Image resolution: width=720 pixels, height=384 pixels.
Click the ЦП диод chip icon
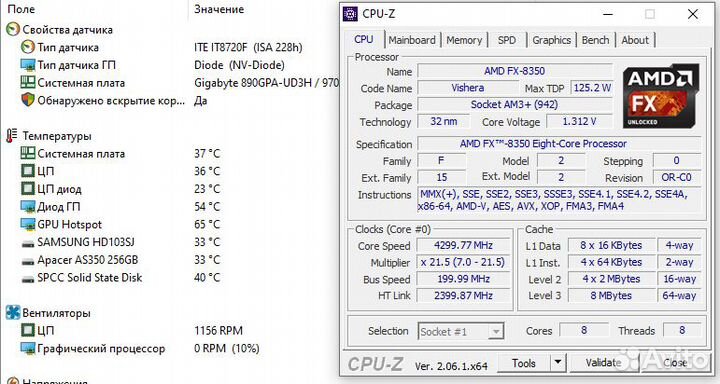click(28, 189)
